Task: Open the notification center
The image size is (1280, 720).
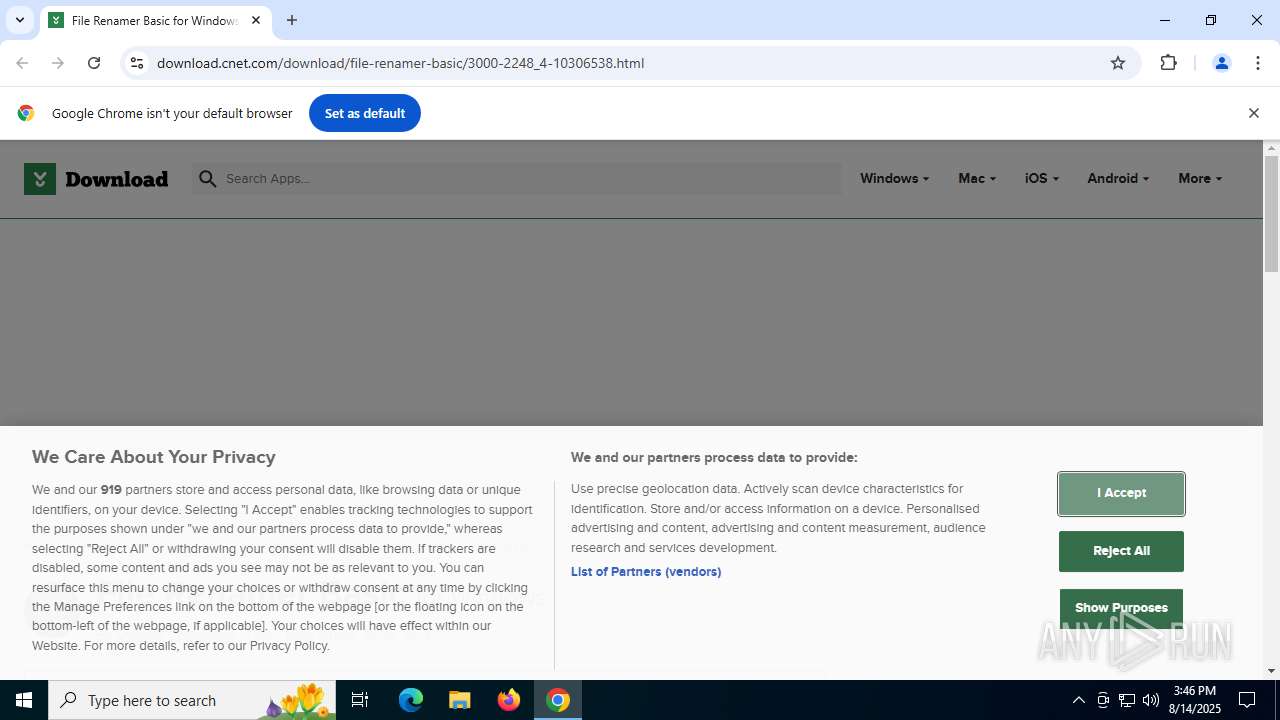Action: click(1247, 700)
